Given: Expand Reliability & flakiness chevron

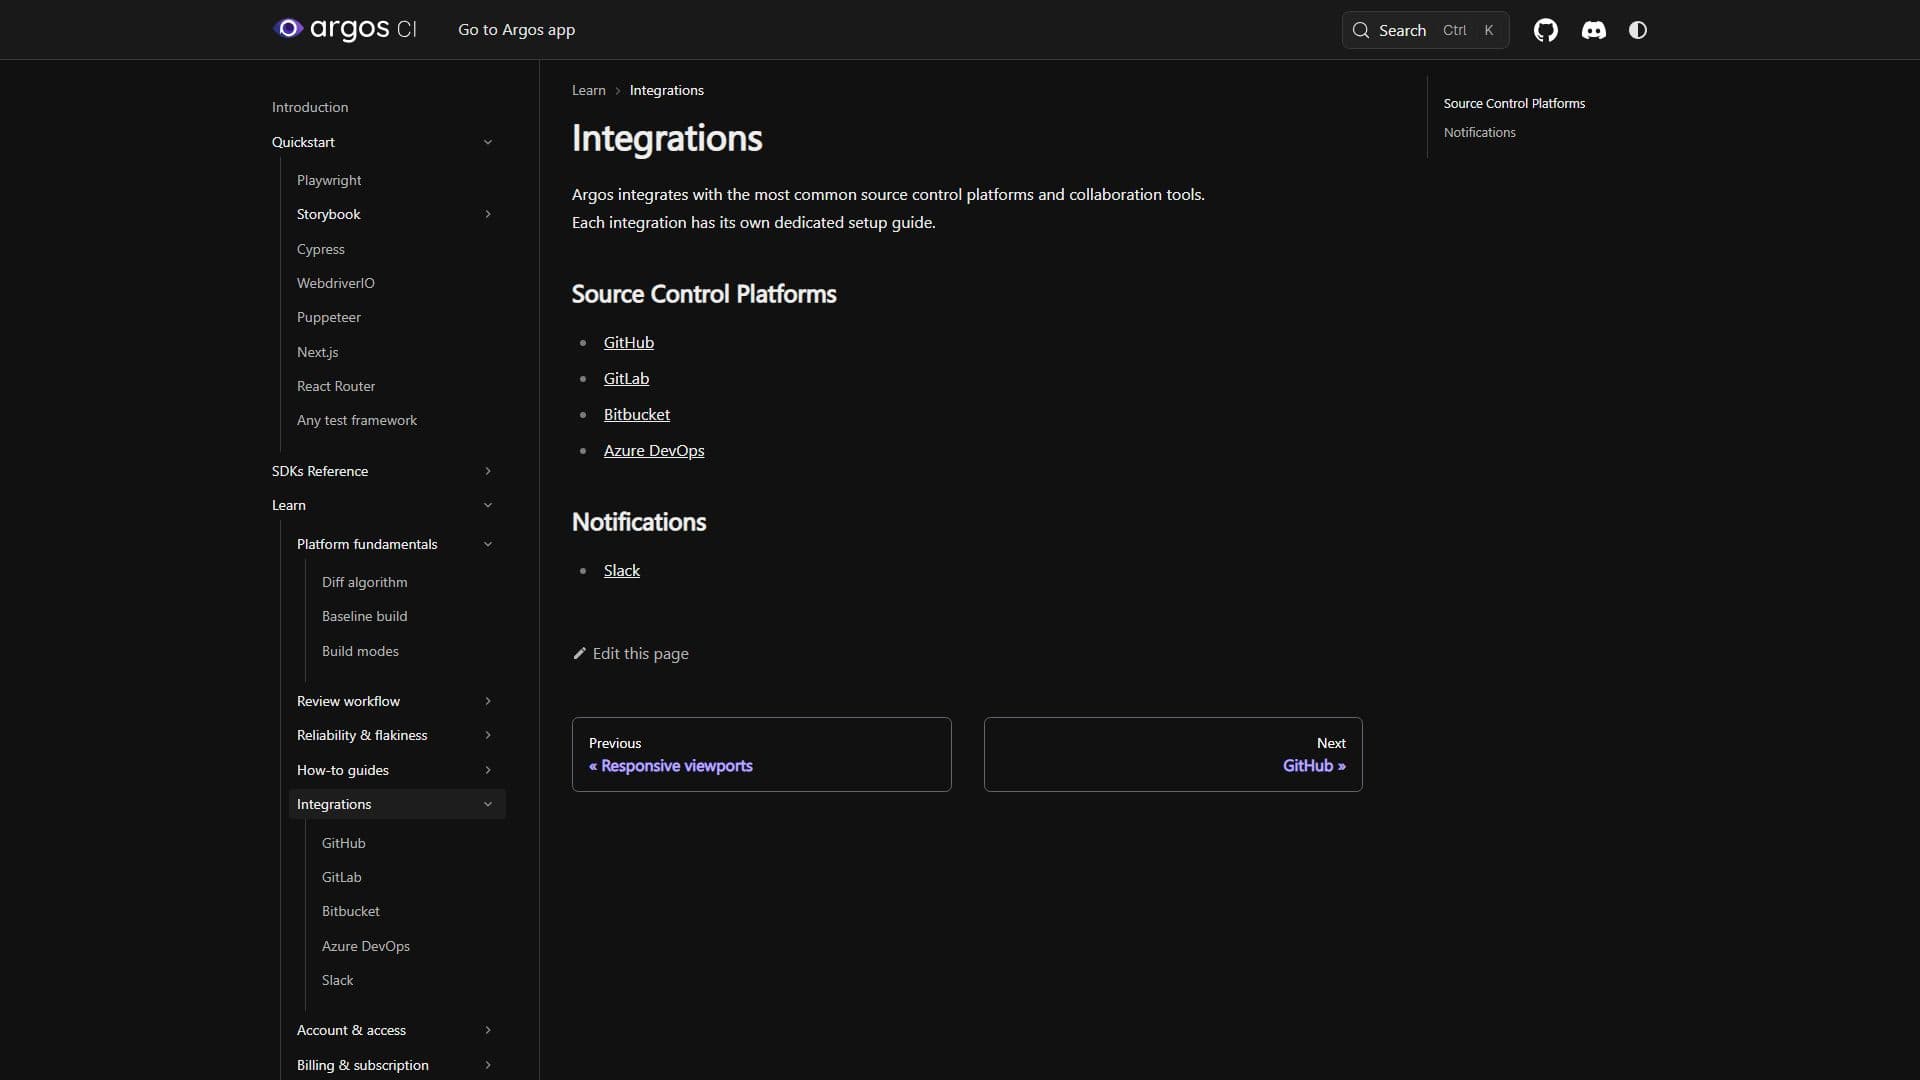Looking at the screenshot, I should [488, 735].
